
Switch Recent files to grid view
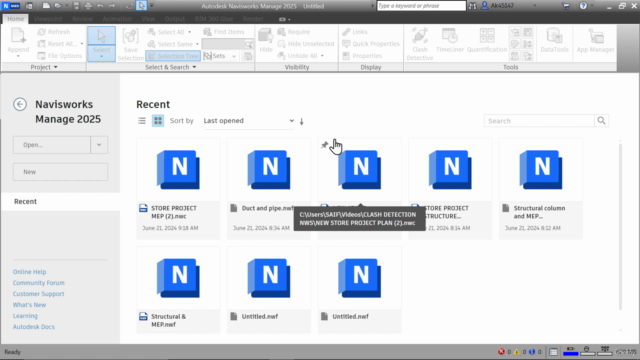click(158, 121)
